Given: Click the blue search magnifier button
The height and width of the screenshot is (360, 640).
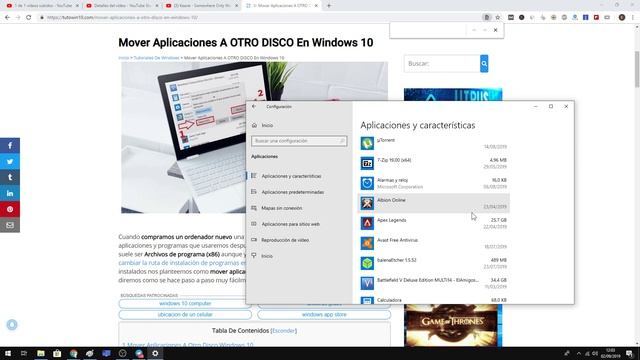Looking at the screenshot, I should click(484, 64).
